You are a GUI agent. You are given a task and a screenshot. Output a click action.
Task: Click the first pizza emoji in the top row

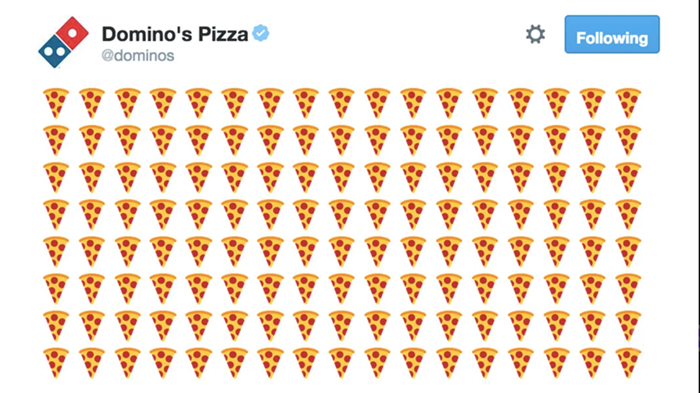(56, 103)
